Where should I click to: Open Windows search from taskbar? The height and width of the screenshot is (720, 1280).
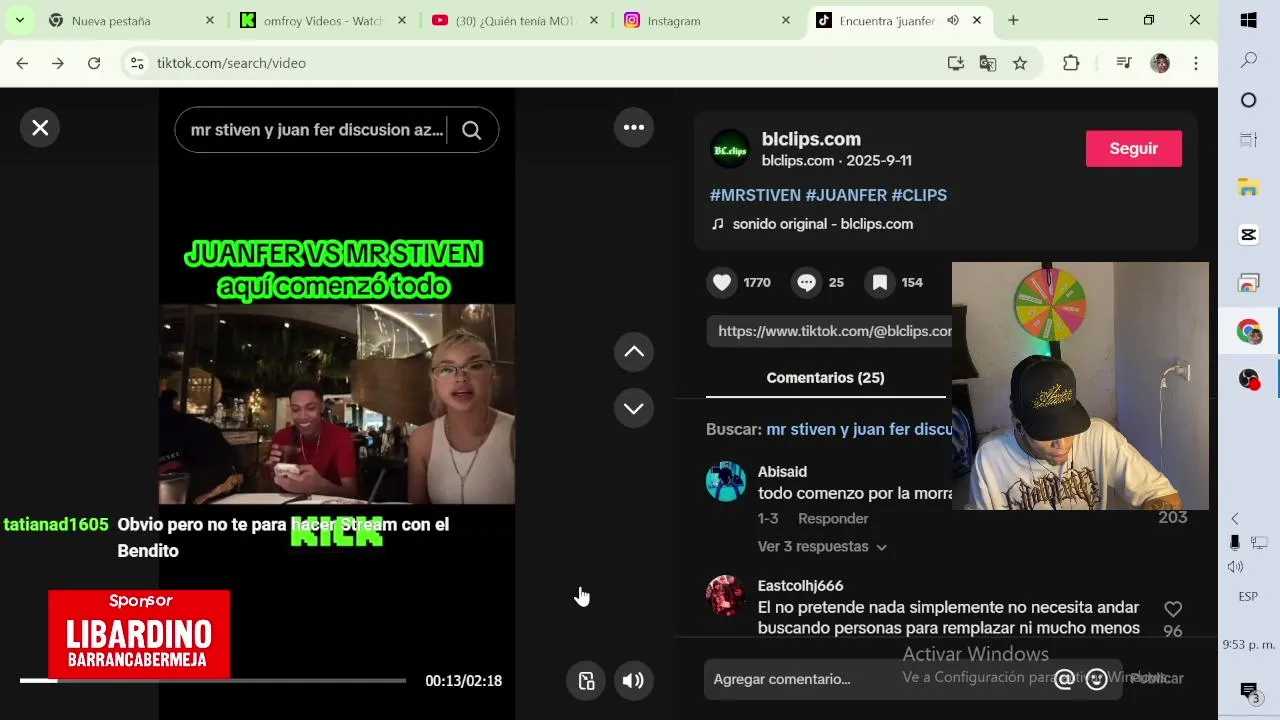(1249, 61)
